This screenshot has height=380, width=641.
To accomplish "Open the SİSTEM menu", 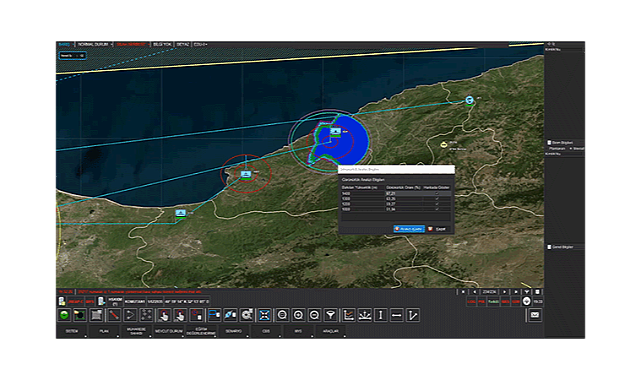I will point(72,331).
